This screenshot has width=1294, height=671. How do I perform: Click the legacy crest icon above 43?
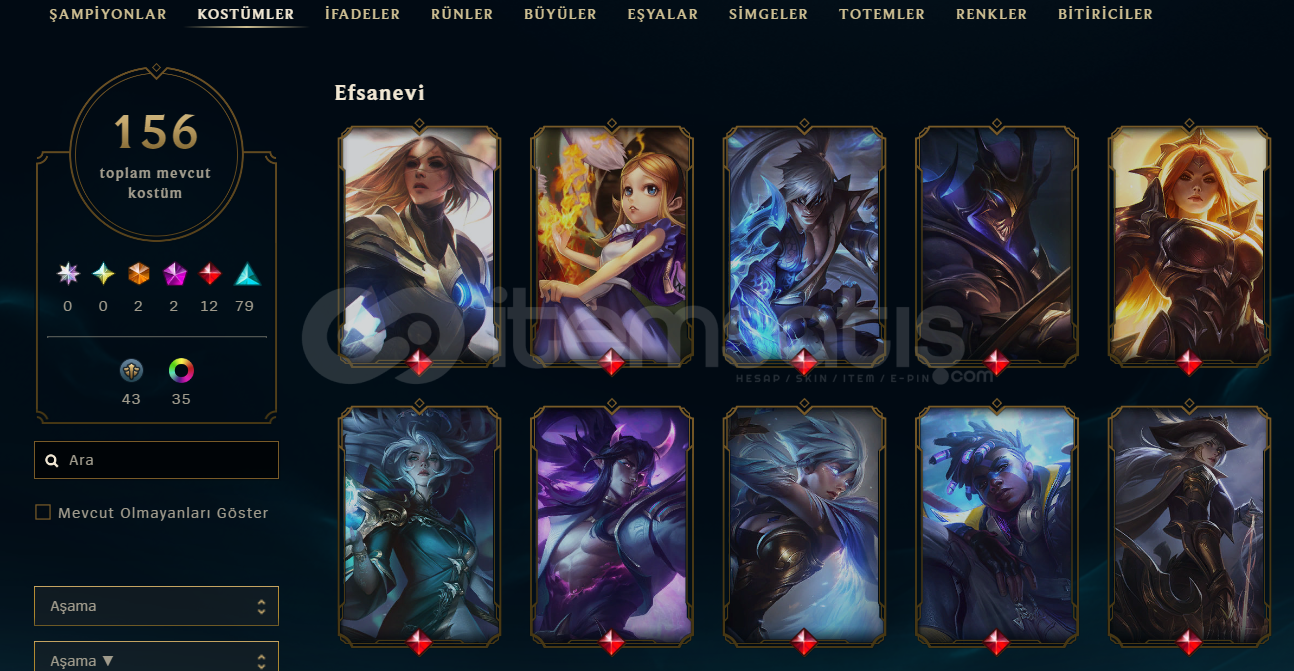[x=131, y=371]
